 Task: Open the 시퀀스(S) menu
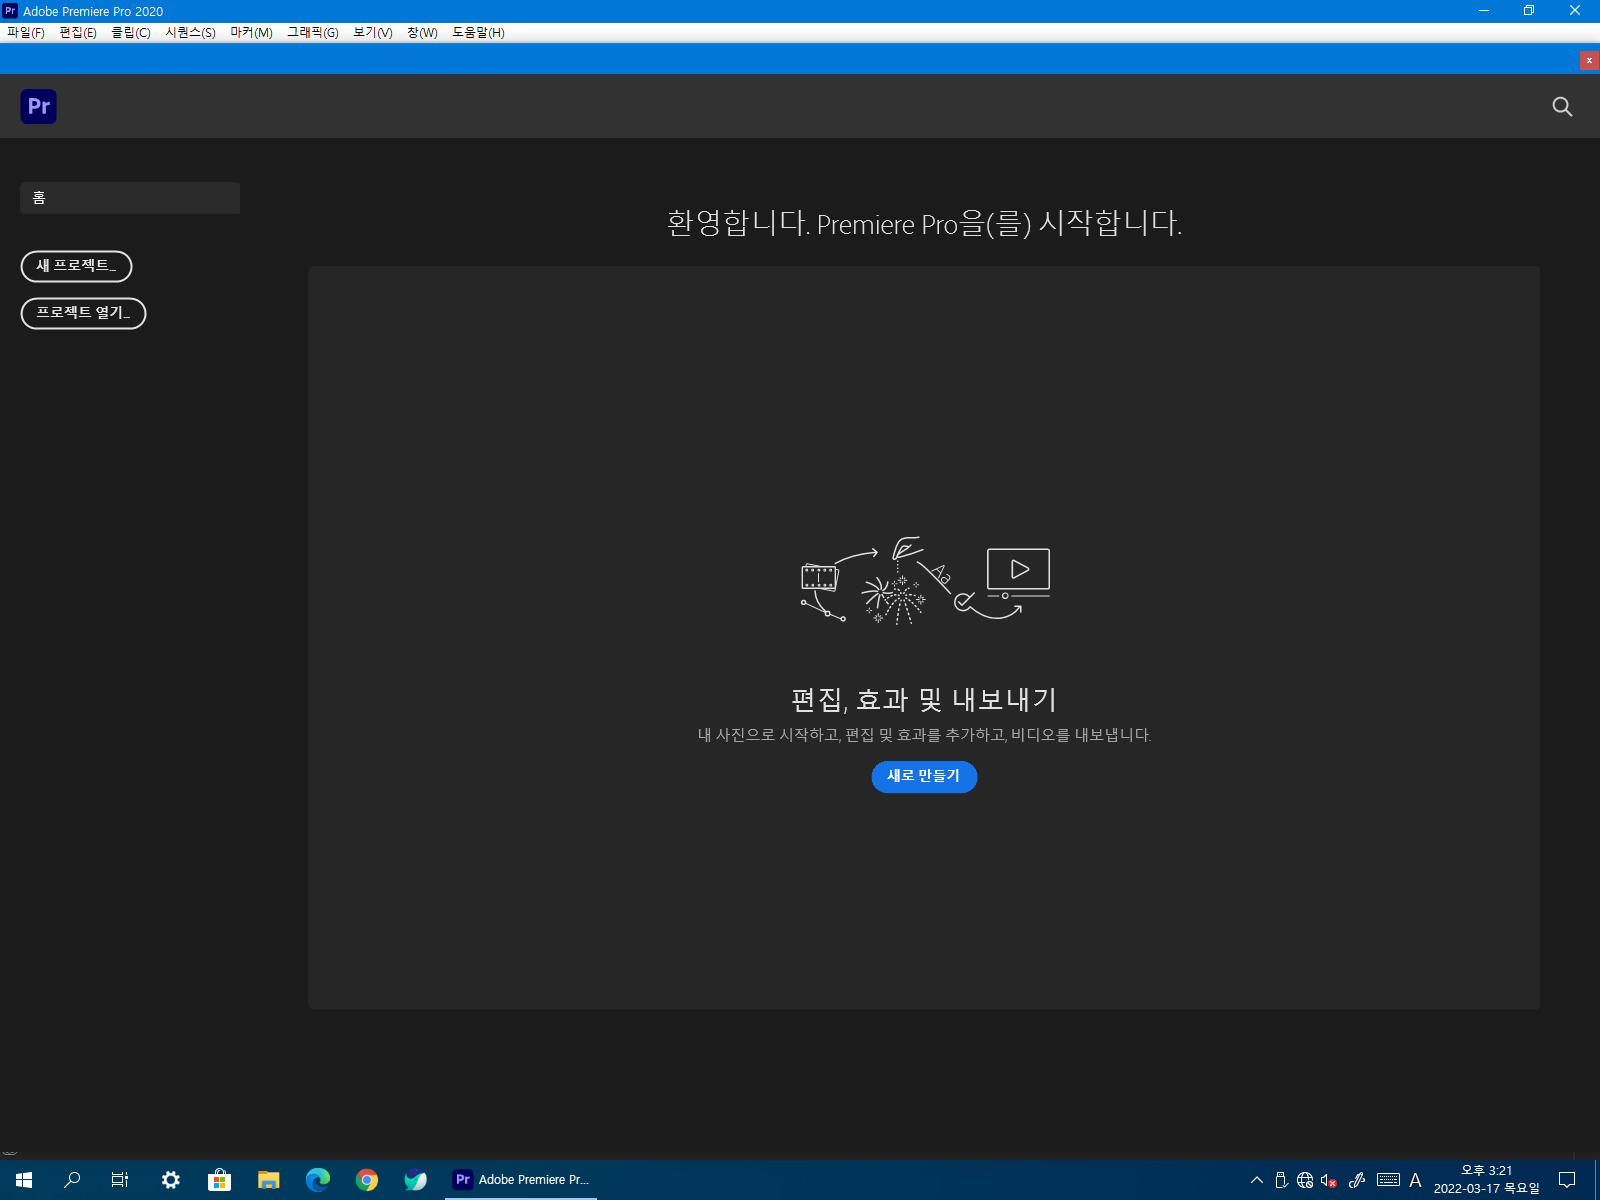tap(190, 32)
